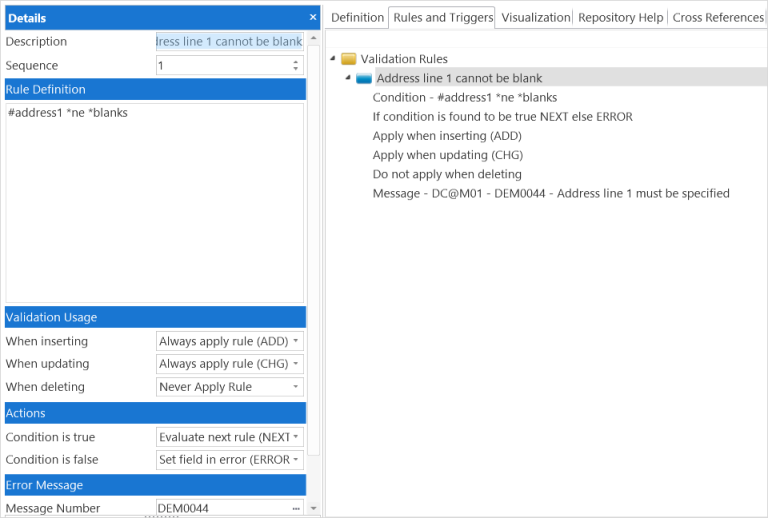
Task: Open the When inserting dropdown
Action: pyautogui.click(x=296, y=342)
